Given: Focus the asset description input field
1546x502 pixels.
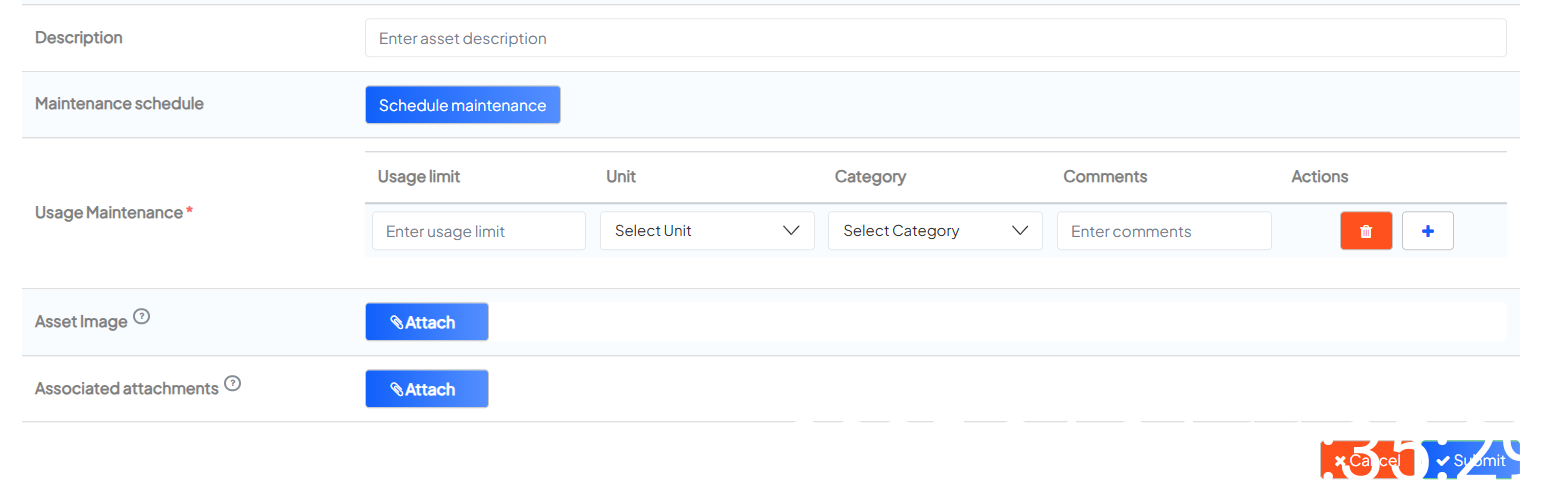Looking at the screenshot, I should tap(935, 39).
